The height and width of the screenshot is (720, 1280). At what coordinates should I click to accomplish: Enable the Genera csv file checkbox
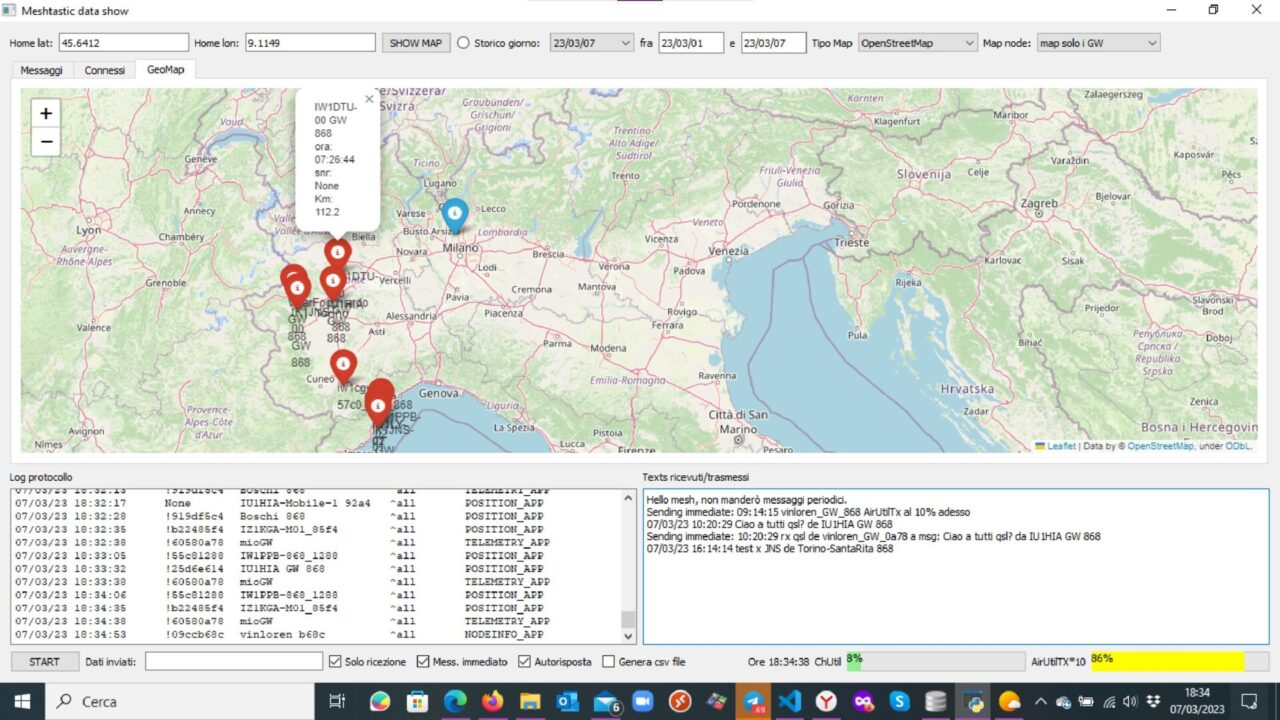608,662
